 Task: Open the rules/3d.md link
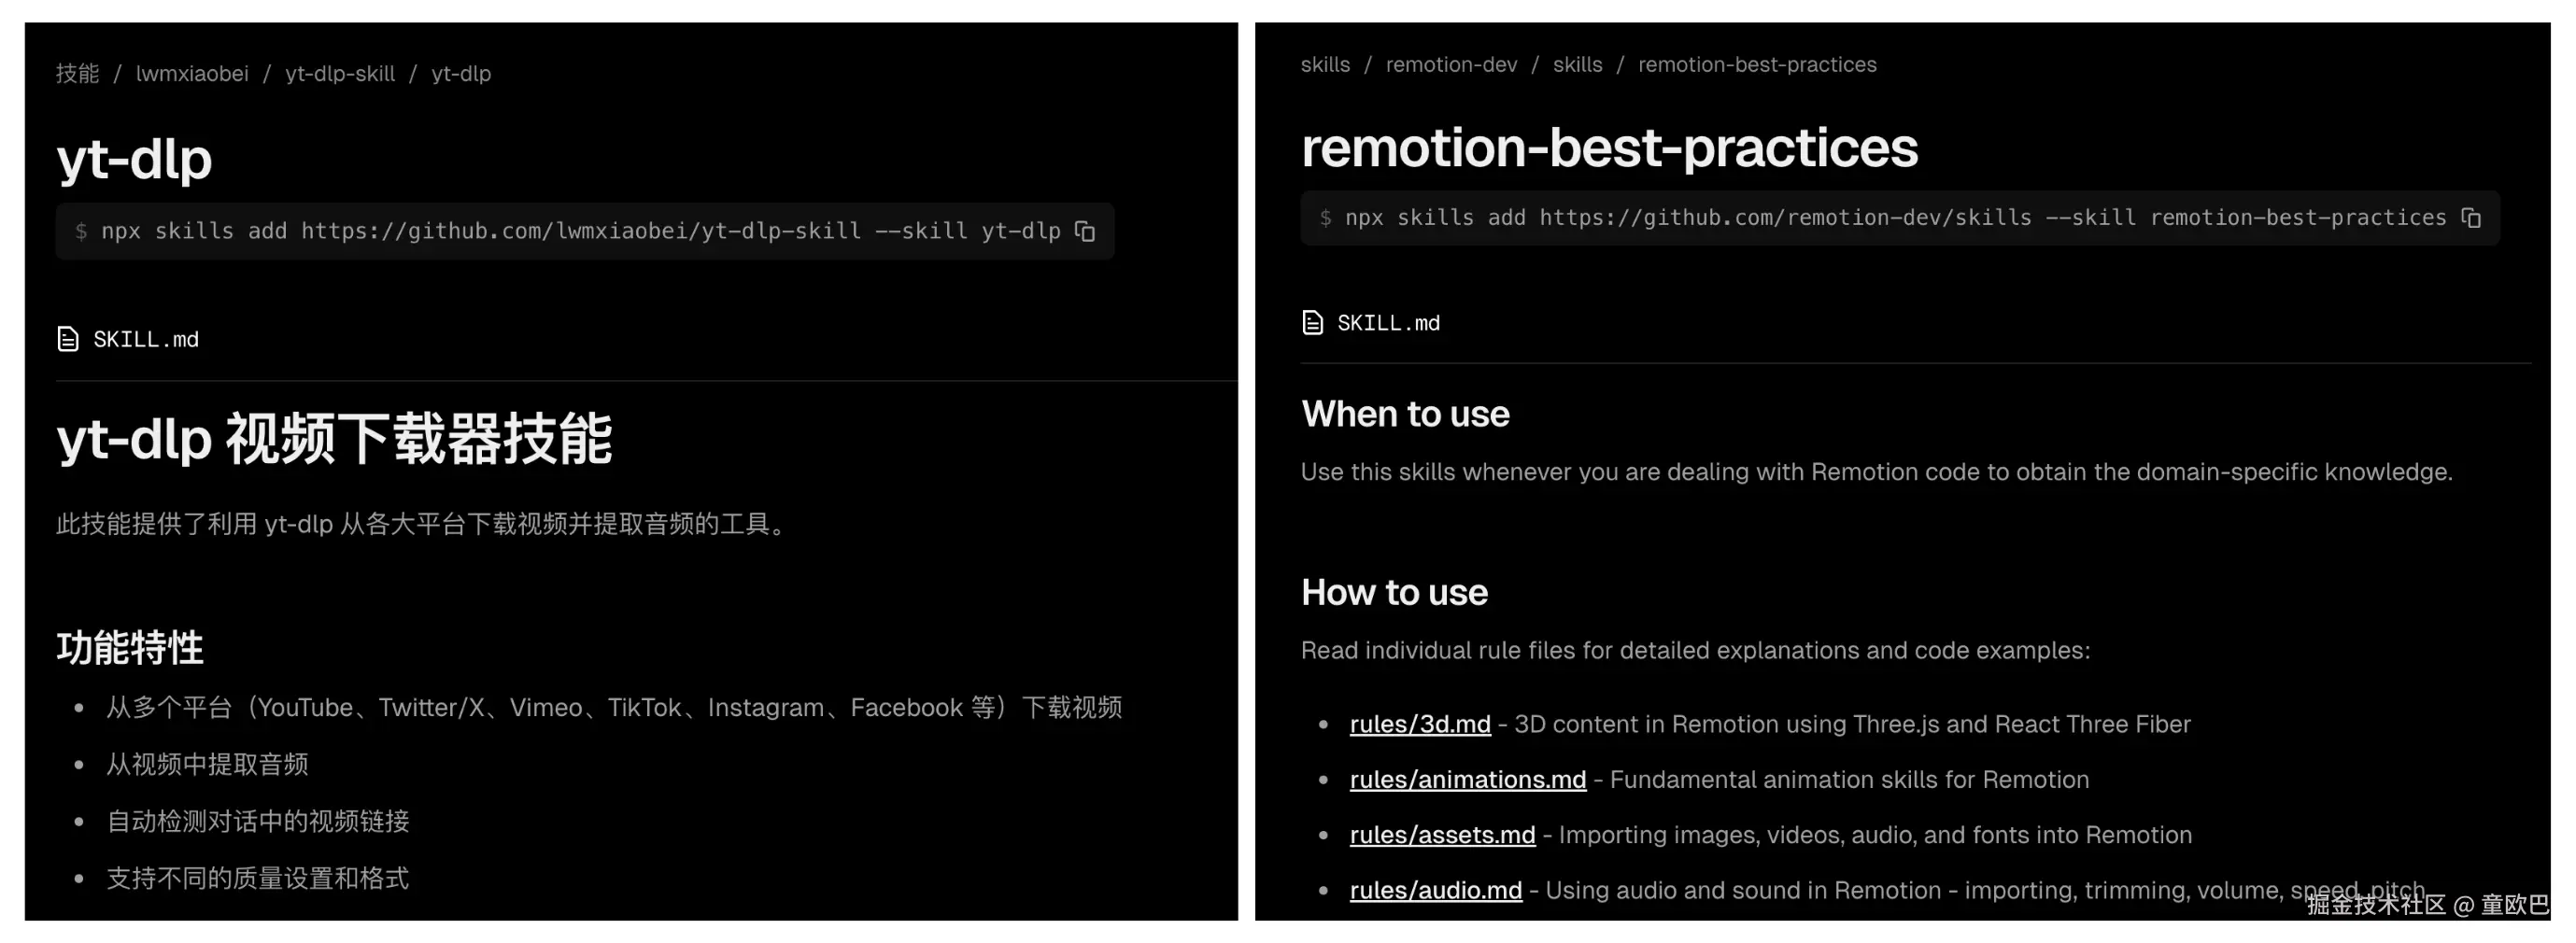click(1420, 724)
